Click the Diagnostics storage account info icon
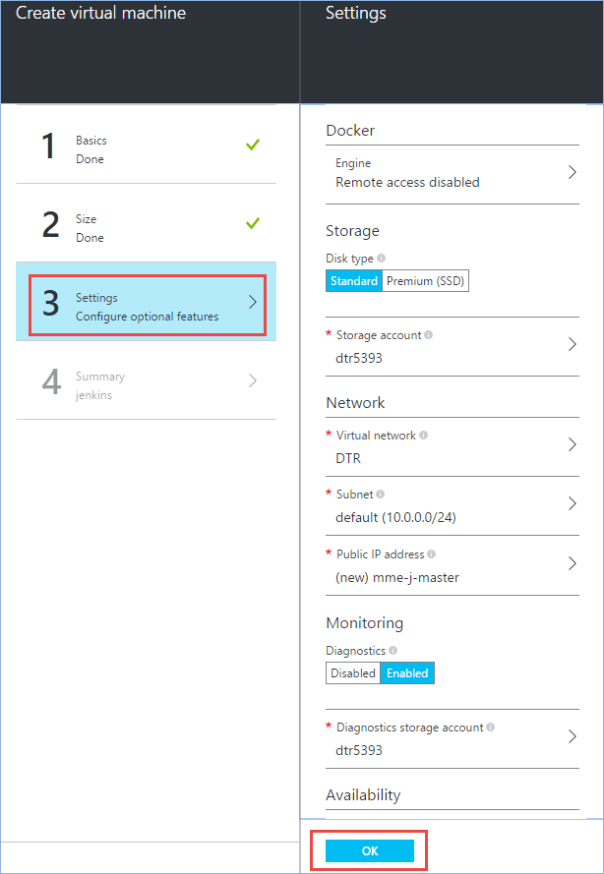 pyautogui.click(x=490, y=728)
